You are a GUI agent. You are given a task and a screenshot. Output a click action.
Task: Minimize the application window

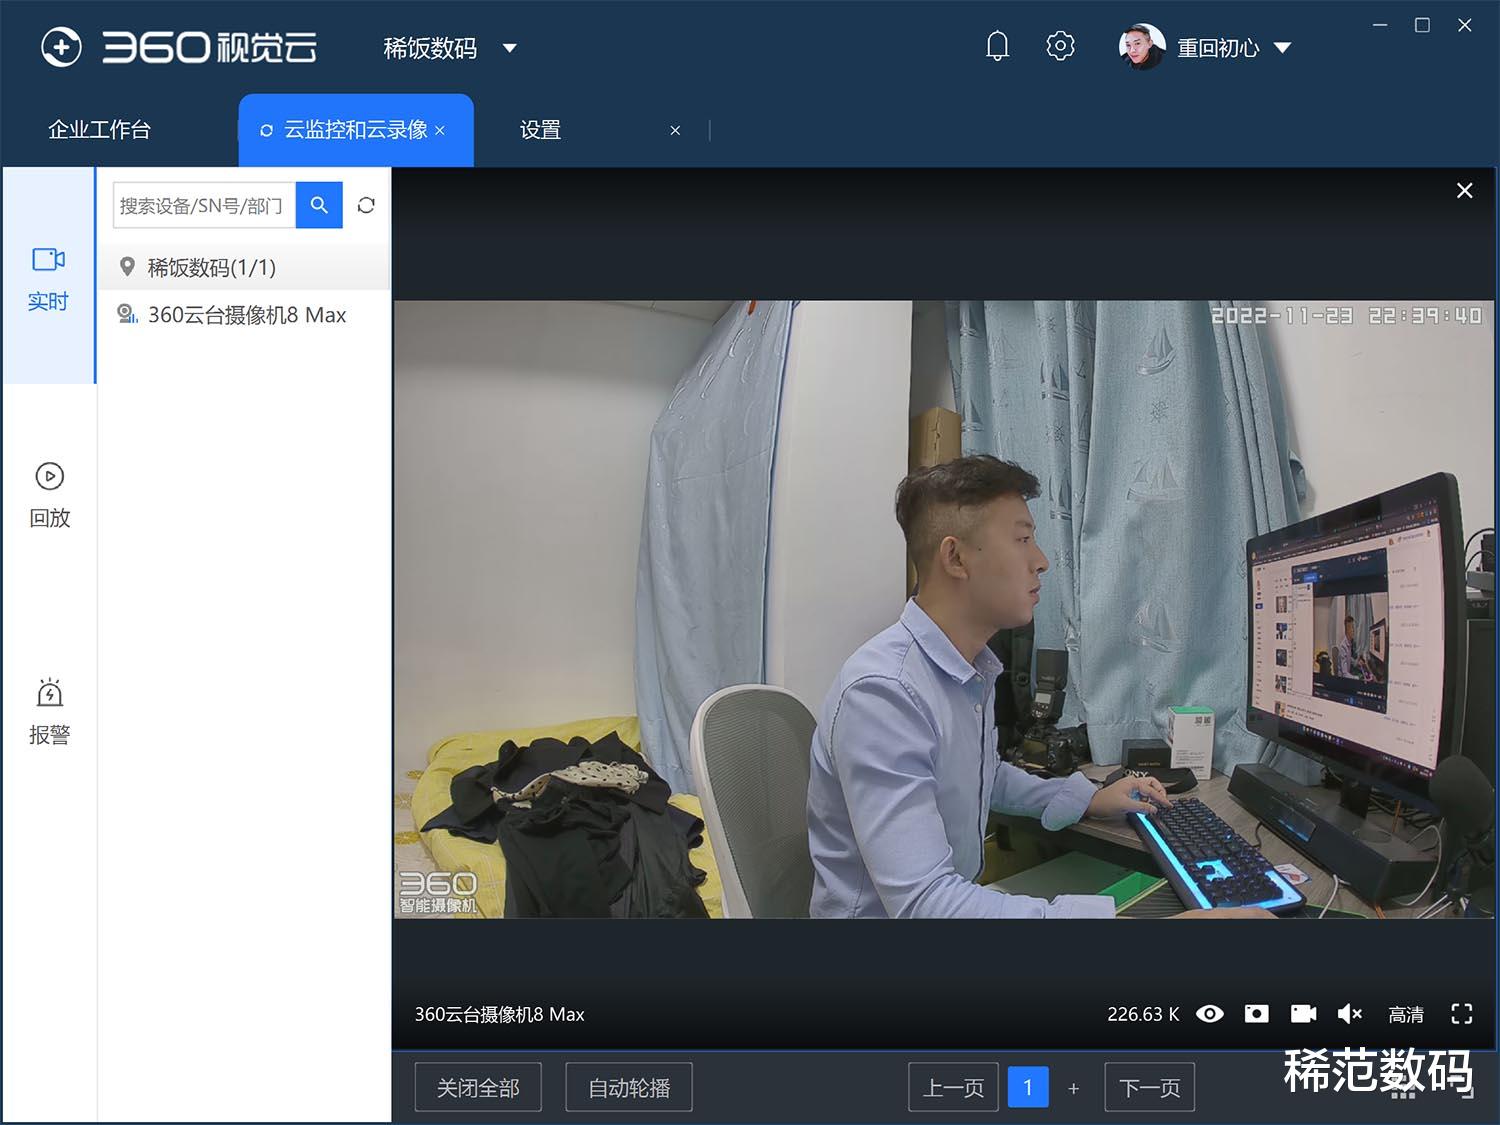pos(1380,25)
